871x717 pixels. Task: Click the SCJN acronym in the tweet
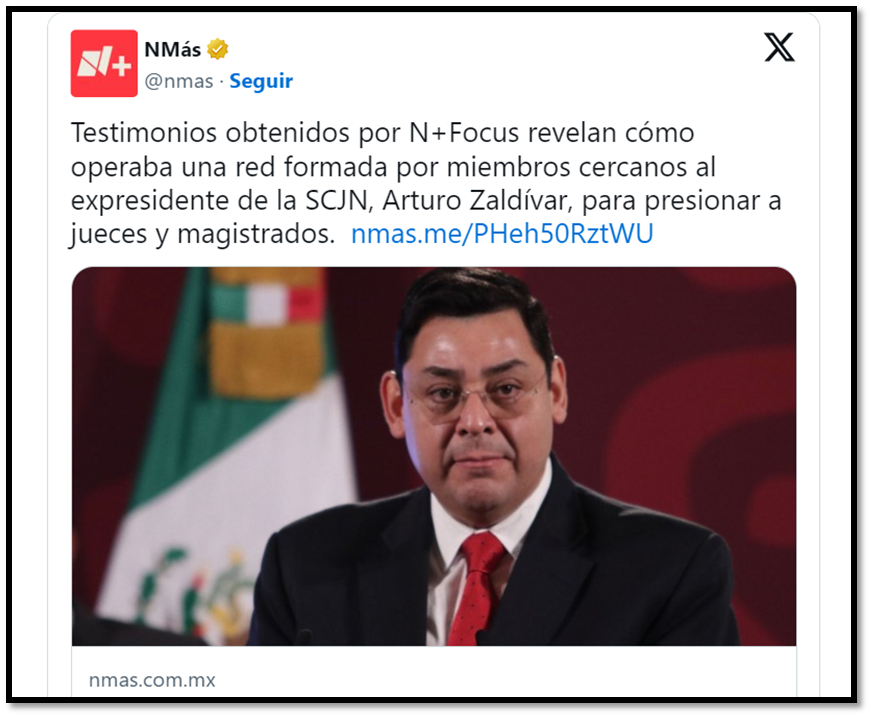337,200
